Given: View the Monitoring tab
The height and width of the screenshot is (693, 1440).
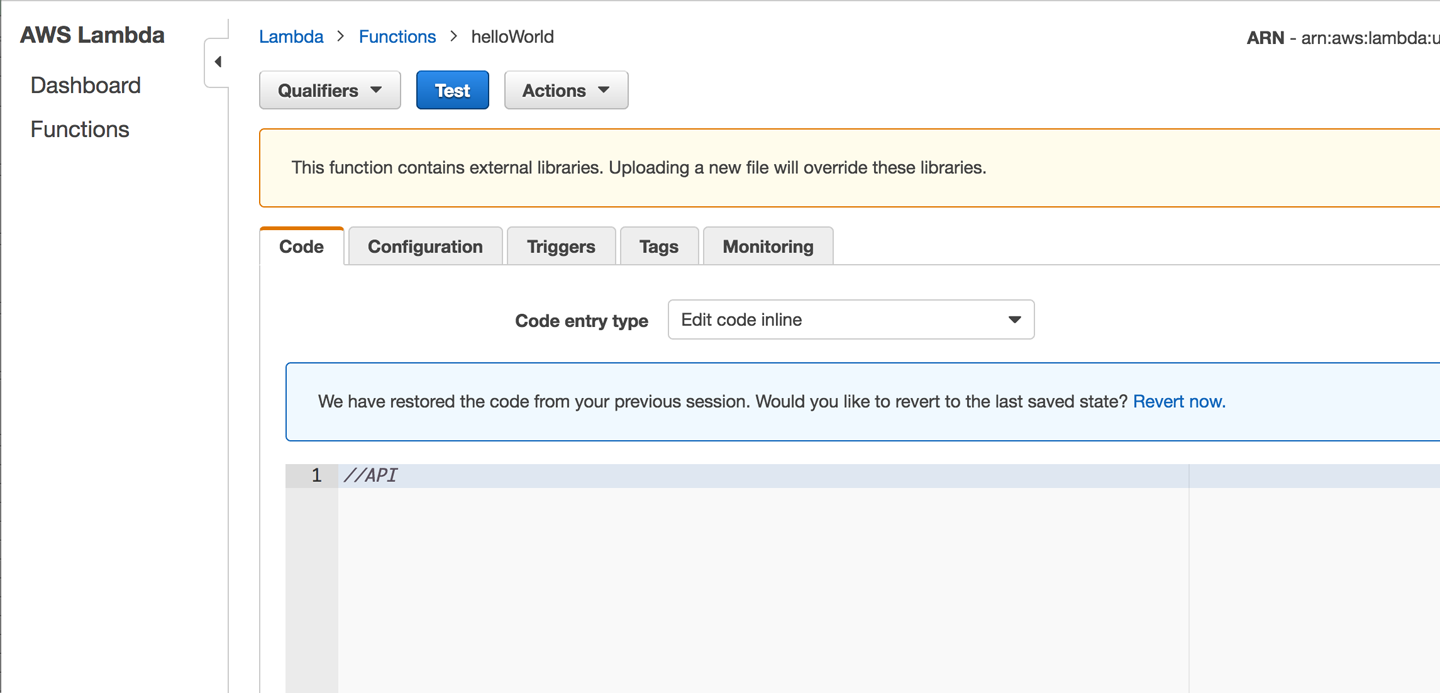Looking at the screenshot, I should click(x=768, y=247).
